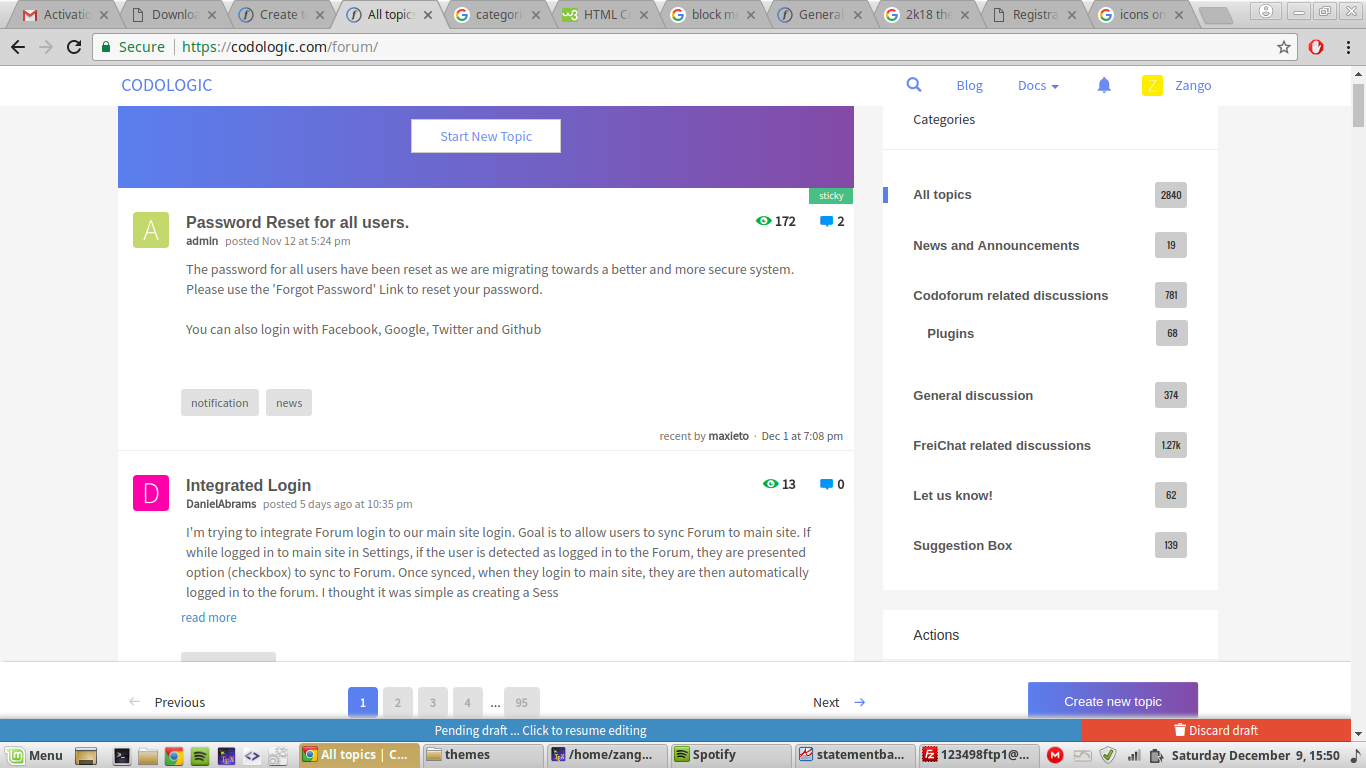This screenshot has width=1366, height=768.
Task: Go to page 3 of topics
Action: coord(433,702)
